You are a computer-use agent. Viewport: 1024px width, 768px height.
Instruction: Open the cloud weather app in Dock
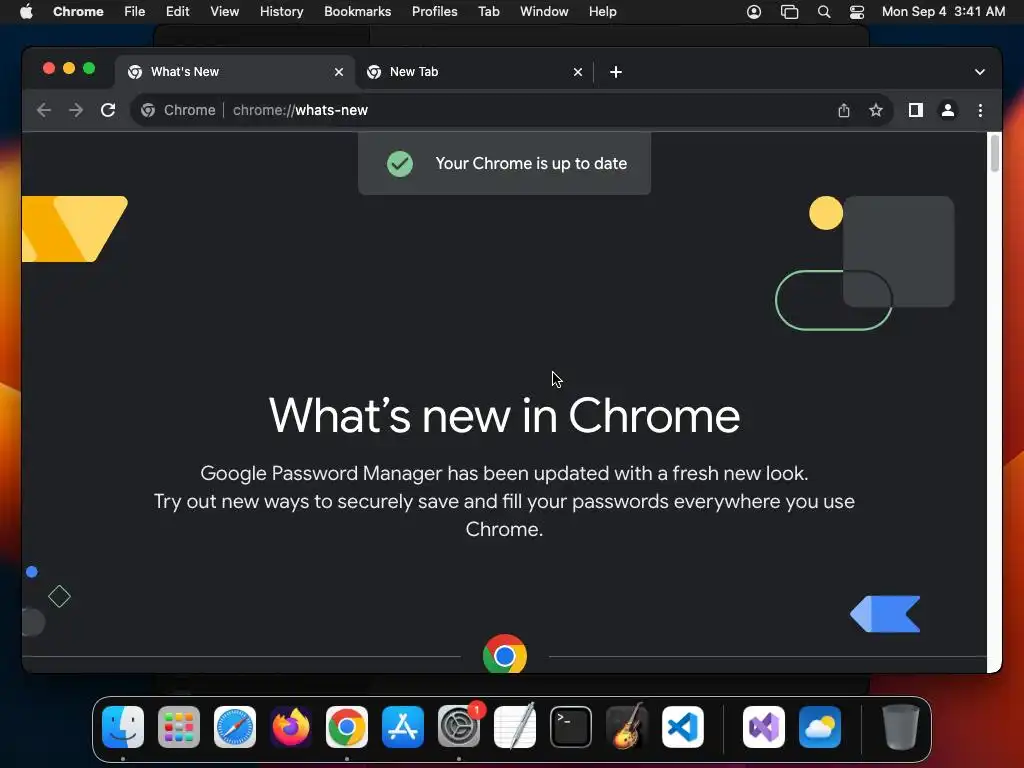[820, 727]
